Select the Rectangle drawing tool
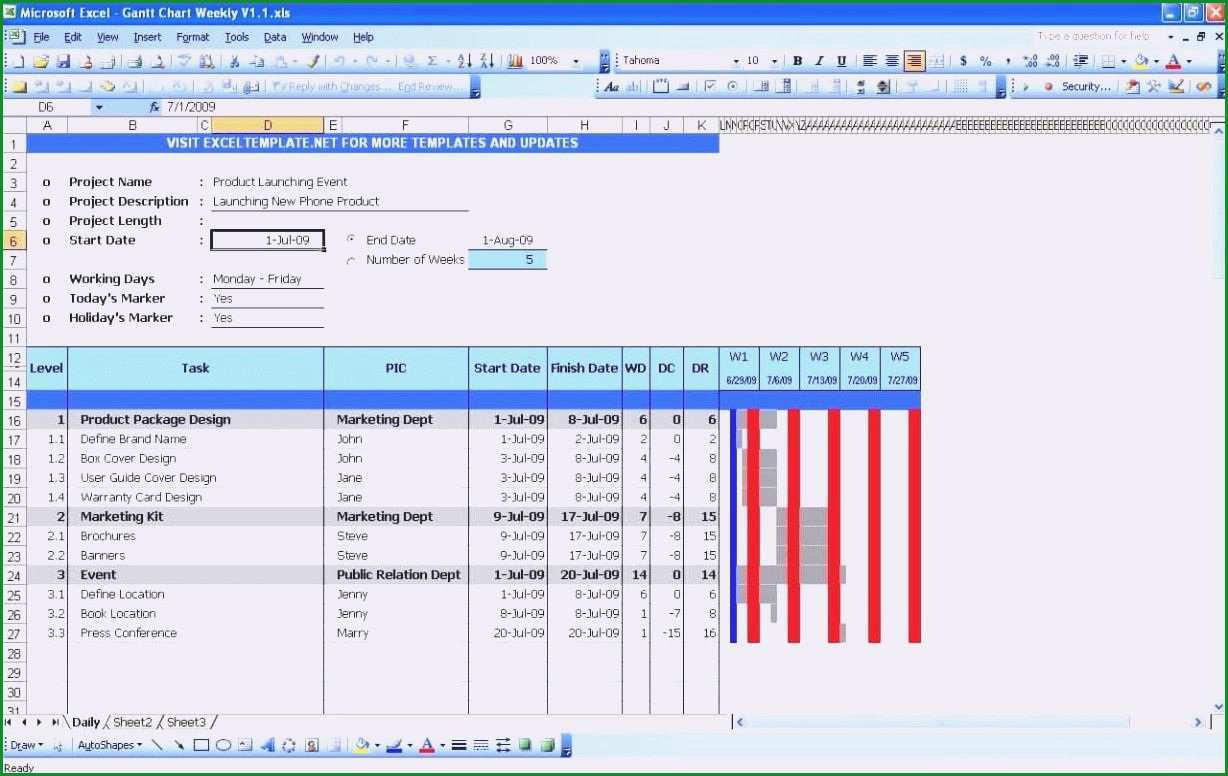Image resolution: width=1228 pixels, height=776 pixels. tap(201, 745)
